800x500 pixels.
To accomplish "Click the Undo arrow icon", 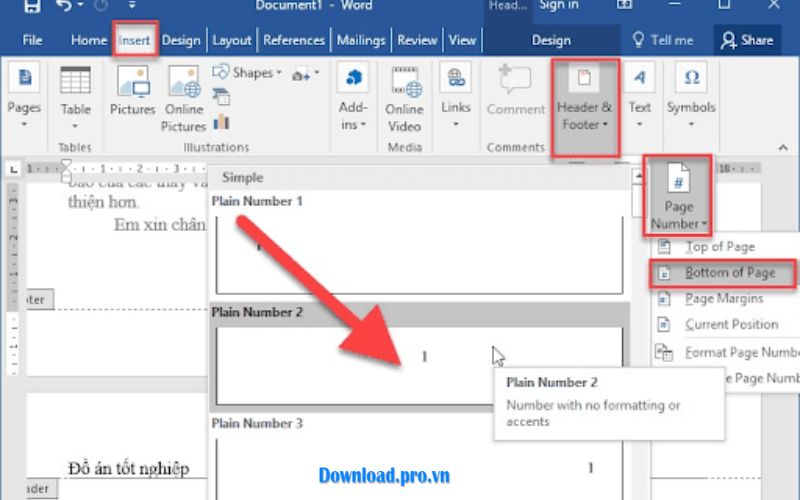I will [x=63, y=7].
